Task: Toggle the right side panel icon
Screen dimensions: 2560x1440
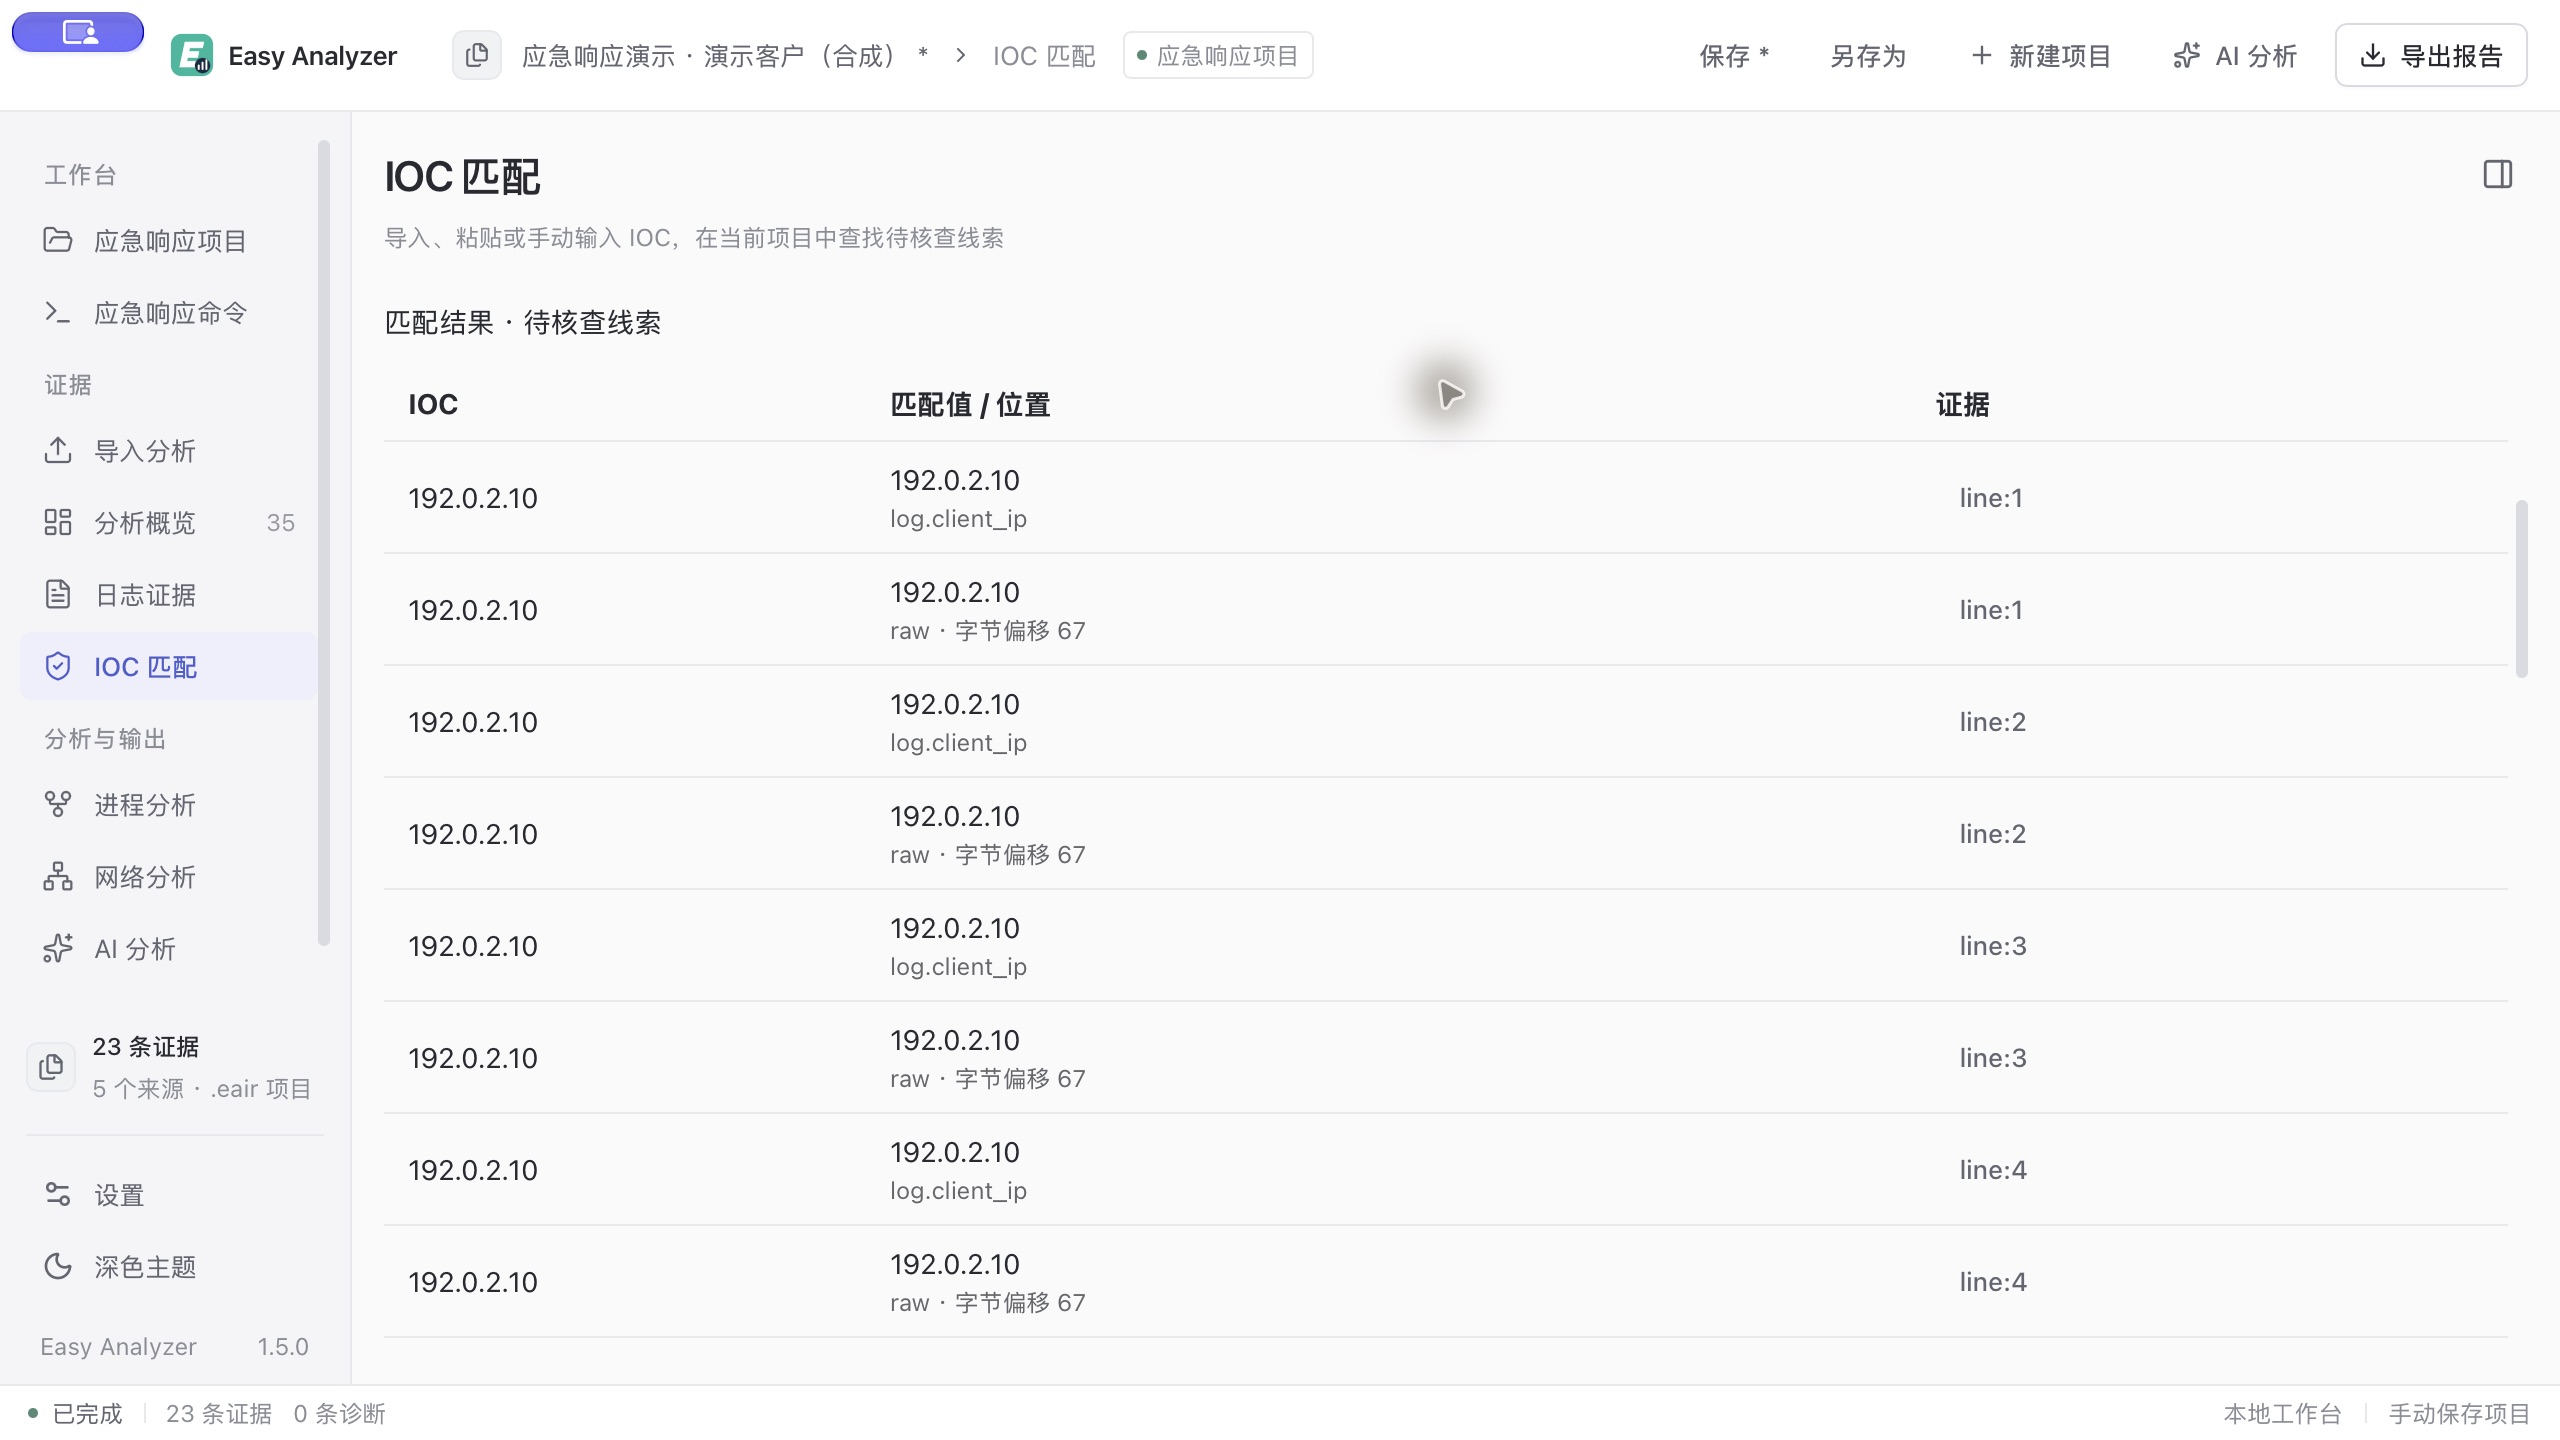Action: pyautogui.click(x=2497, y=174)
